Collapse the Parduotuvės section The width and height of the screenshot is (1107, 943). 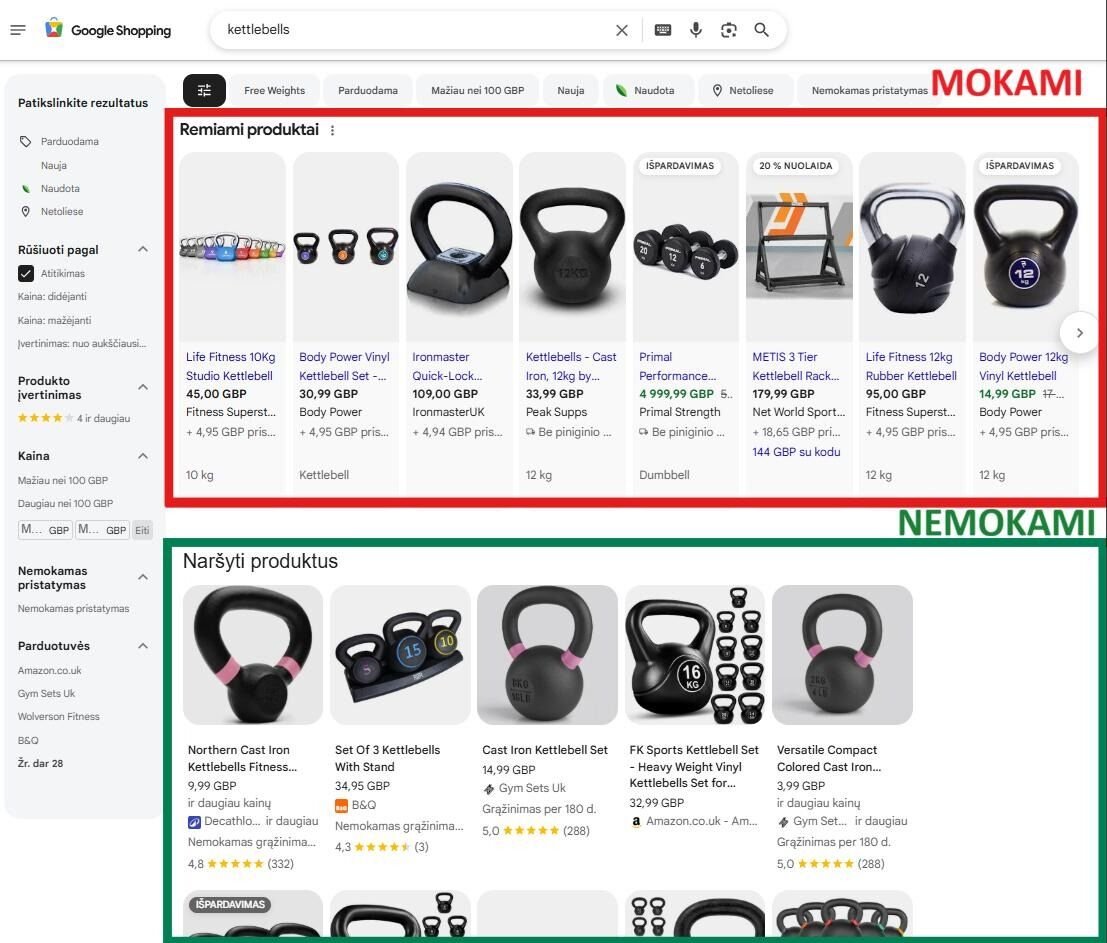coord(143,646)
